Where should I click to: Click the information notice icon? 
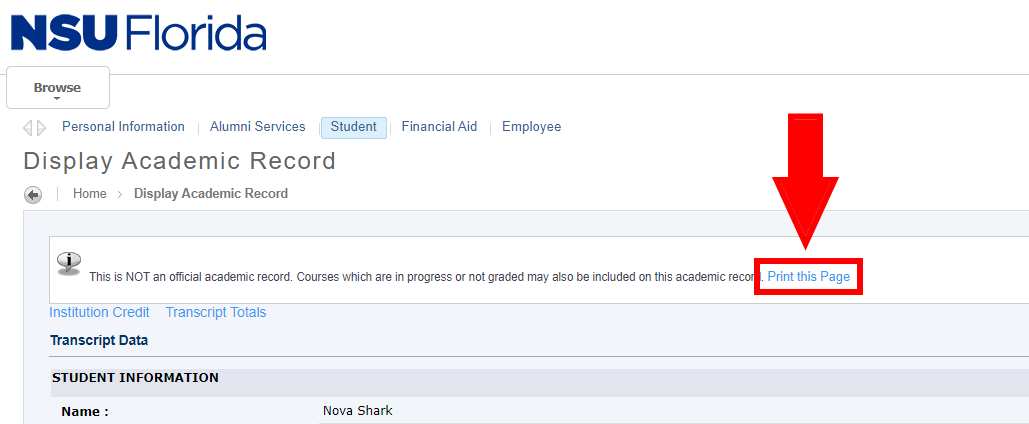[69, 262]
